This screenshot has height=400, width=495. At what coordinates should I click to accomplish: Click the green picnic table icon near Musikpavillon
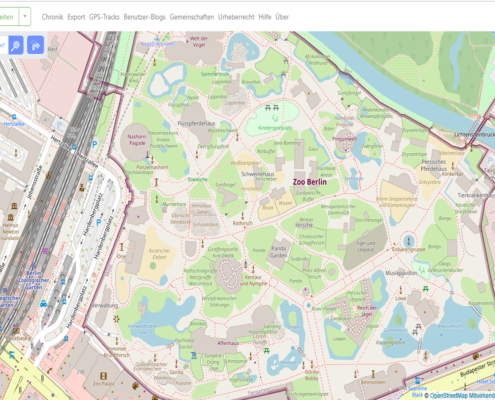[x=426, y=289]
